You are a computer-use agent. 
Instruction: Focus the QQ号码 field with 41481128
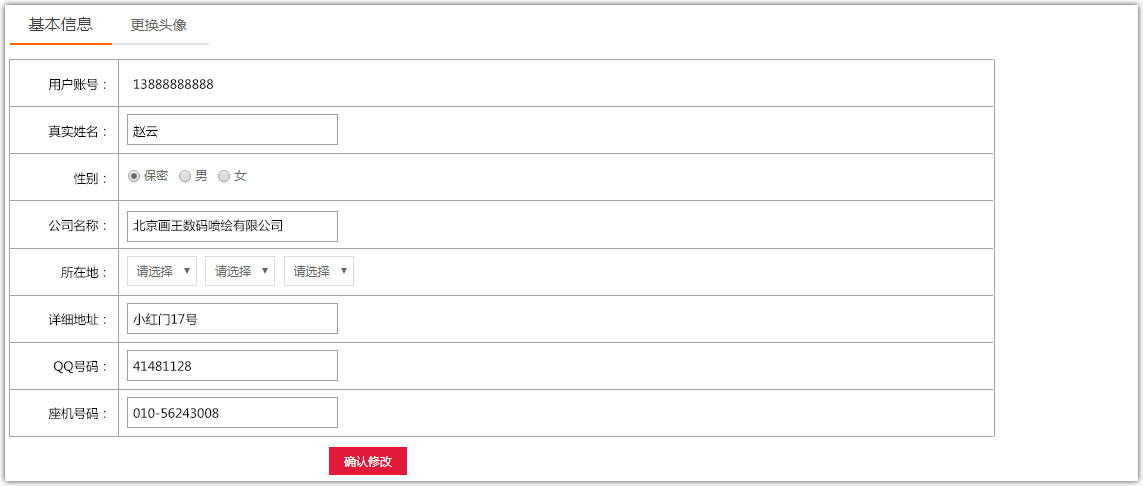(232, 366)
